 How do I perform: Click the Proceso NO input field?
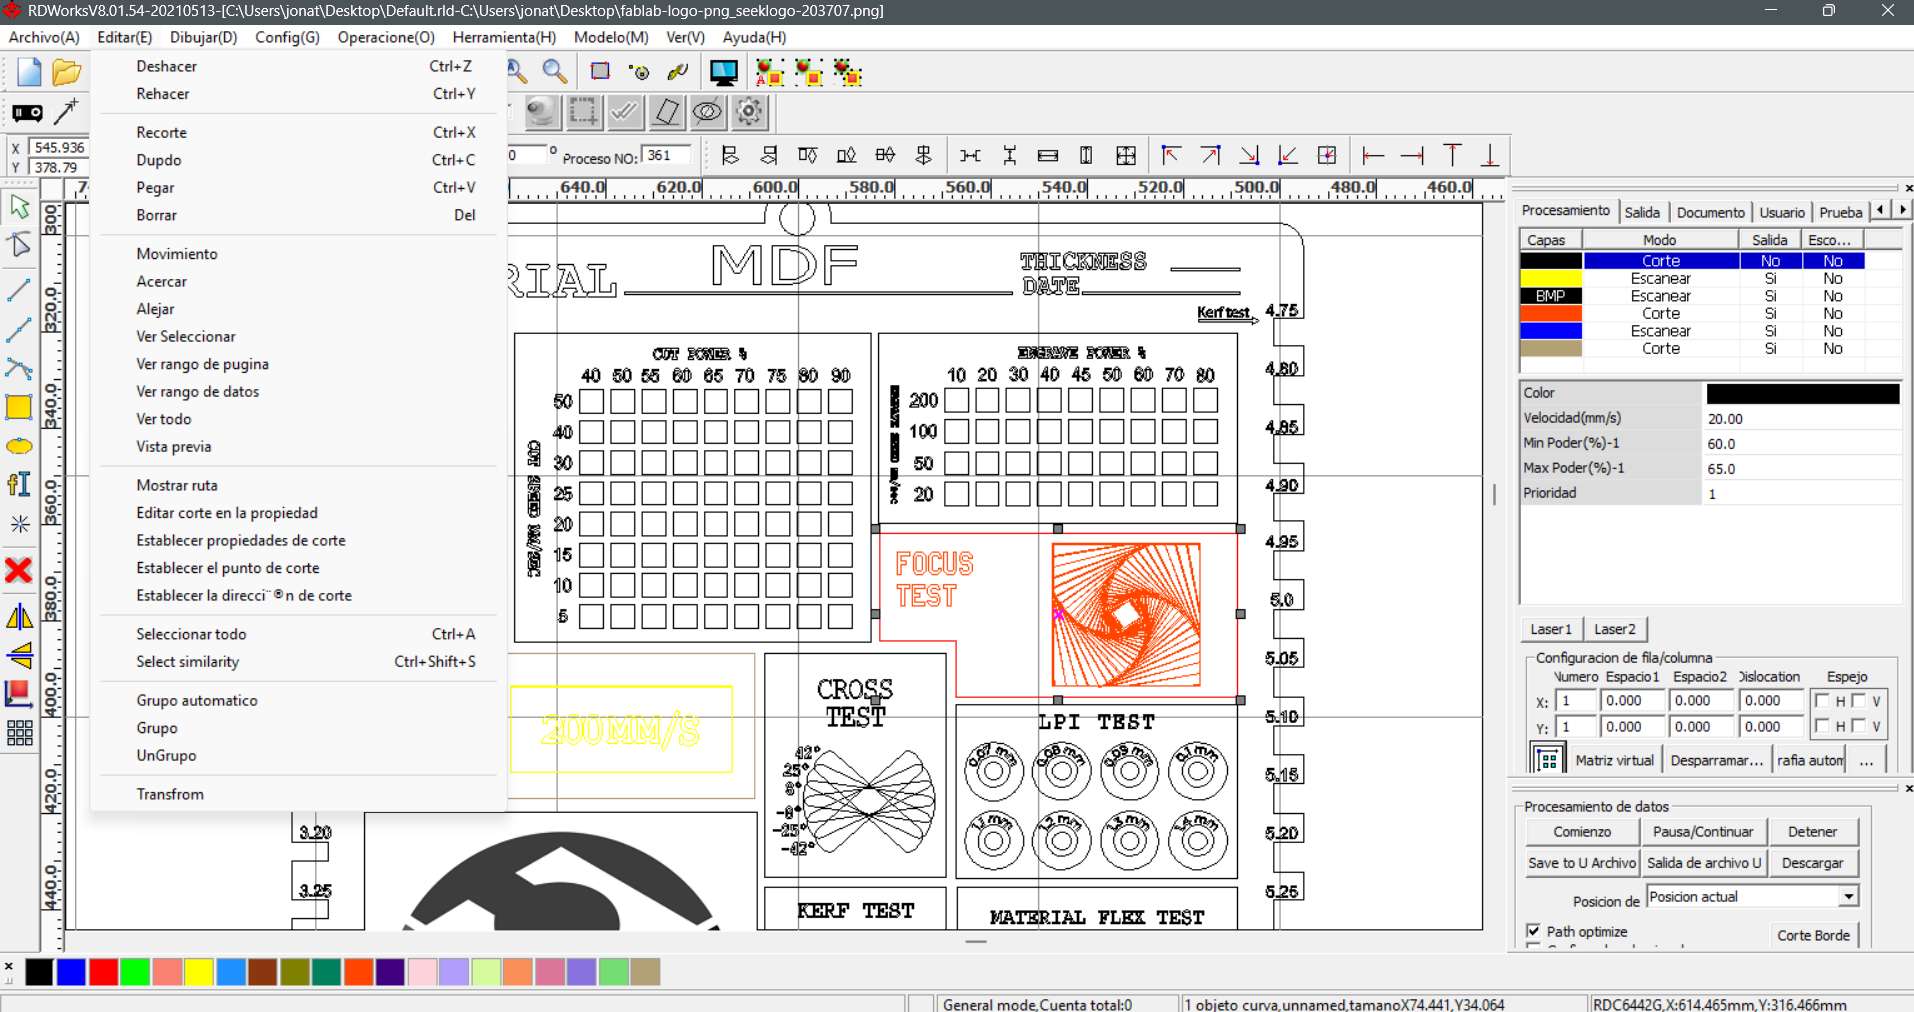pyautogui.click(x=667, y=156)
